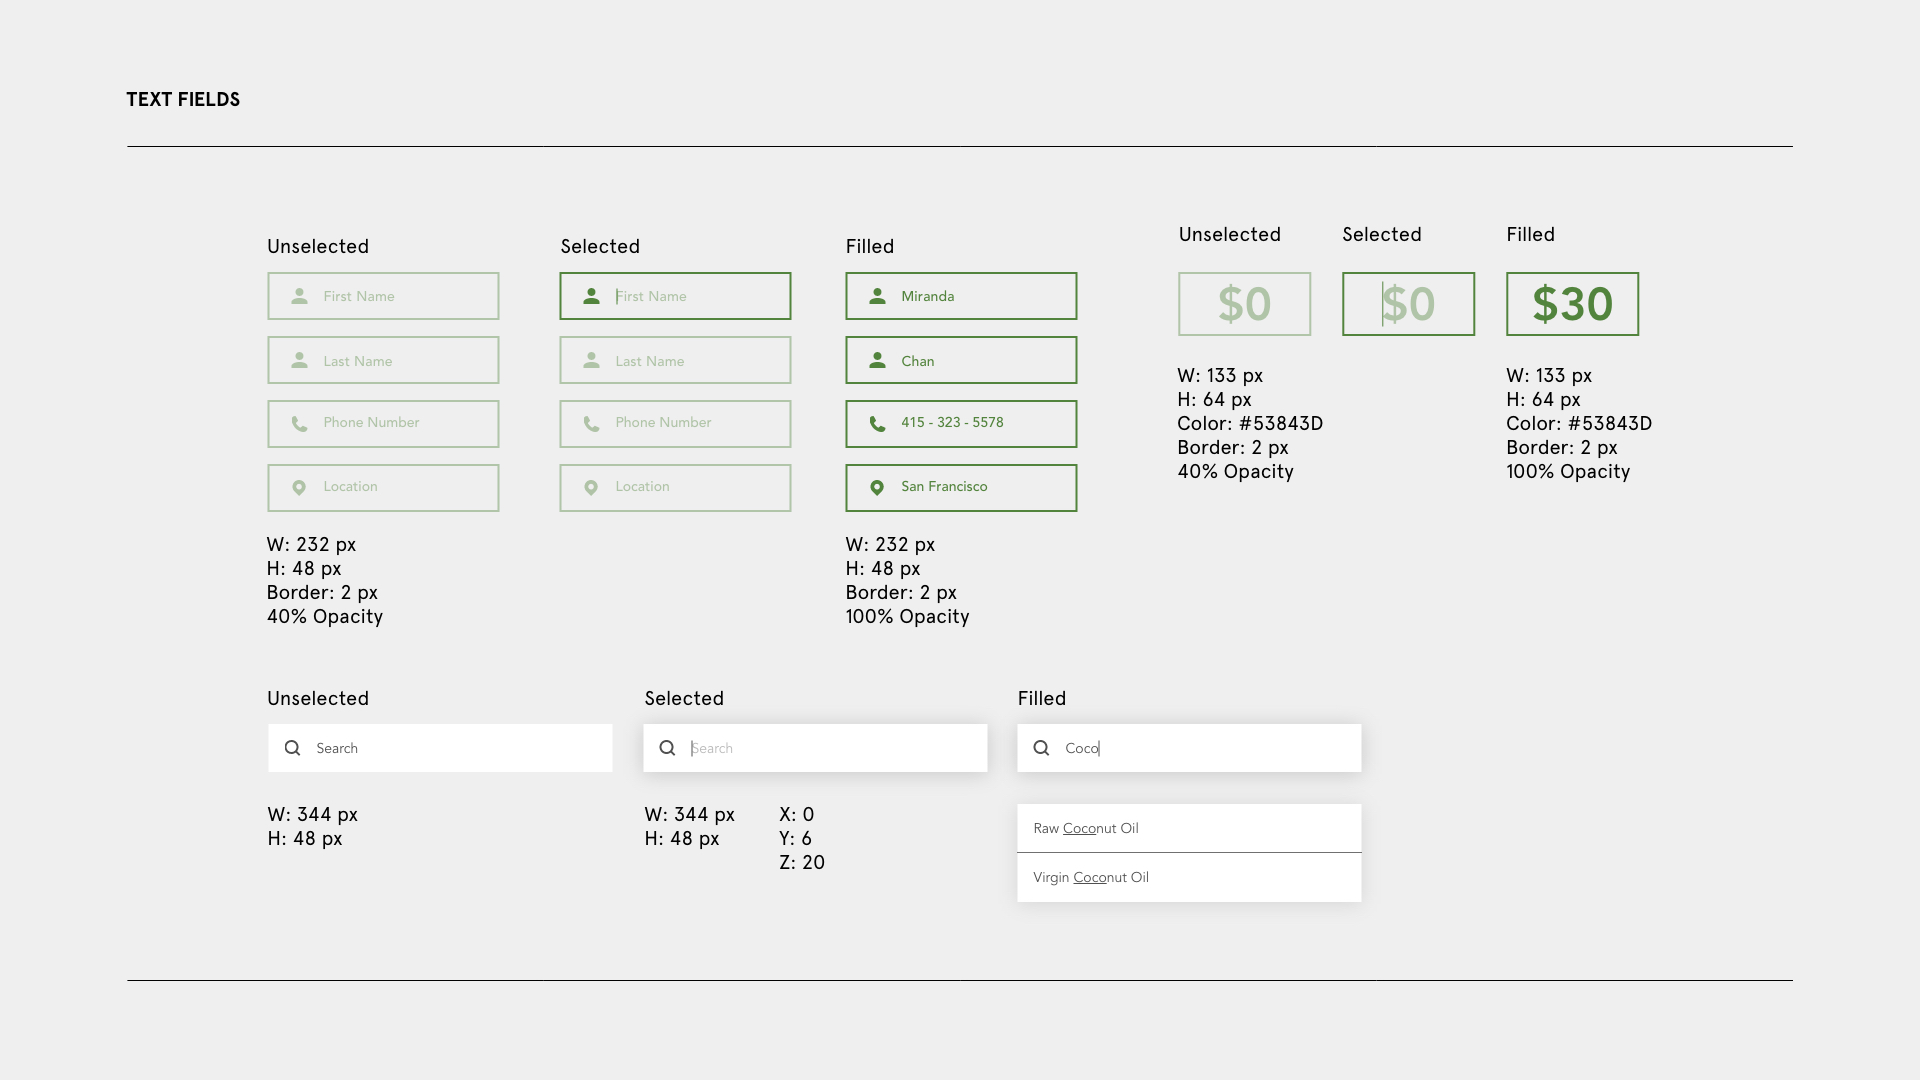The image size is (1920, 1080).
Task: Click the location pin icon beside San Francisco
Action: tap(877, 488)
